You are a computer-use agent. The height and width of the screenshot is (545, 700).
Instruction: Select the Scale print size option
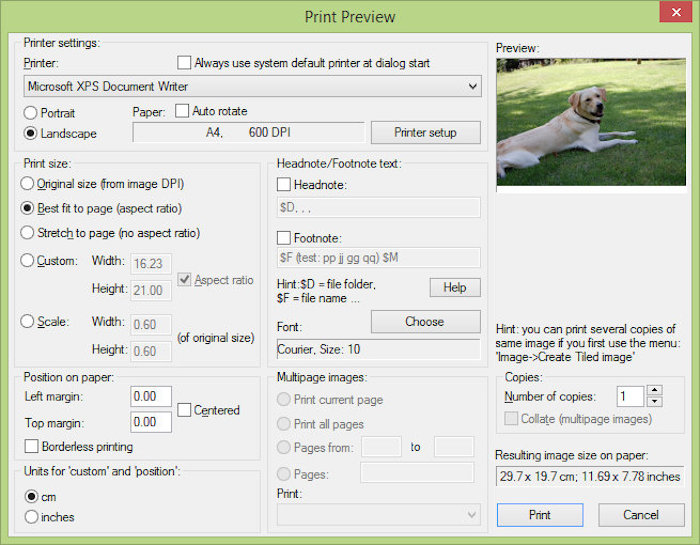tap(28, 321)
